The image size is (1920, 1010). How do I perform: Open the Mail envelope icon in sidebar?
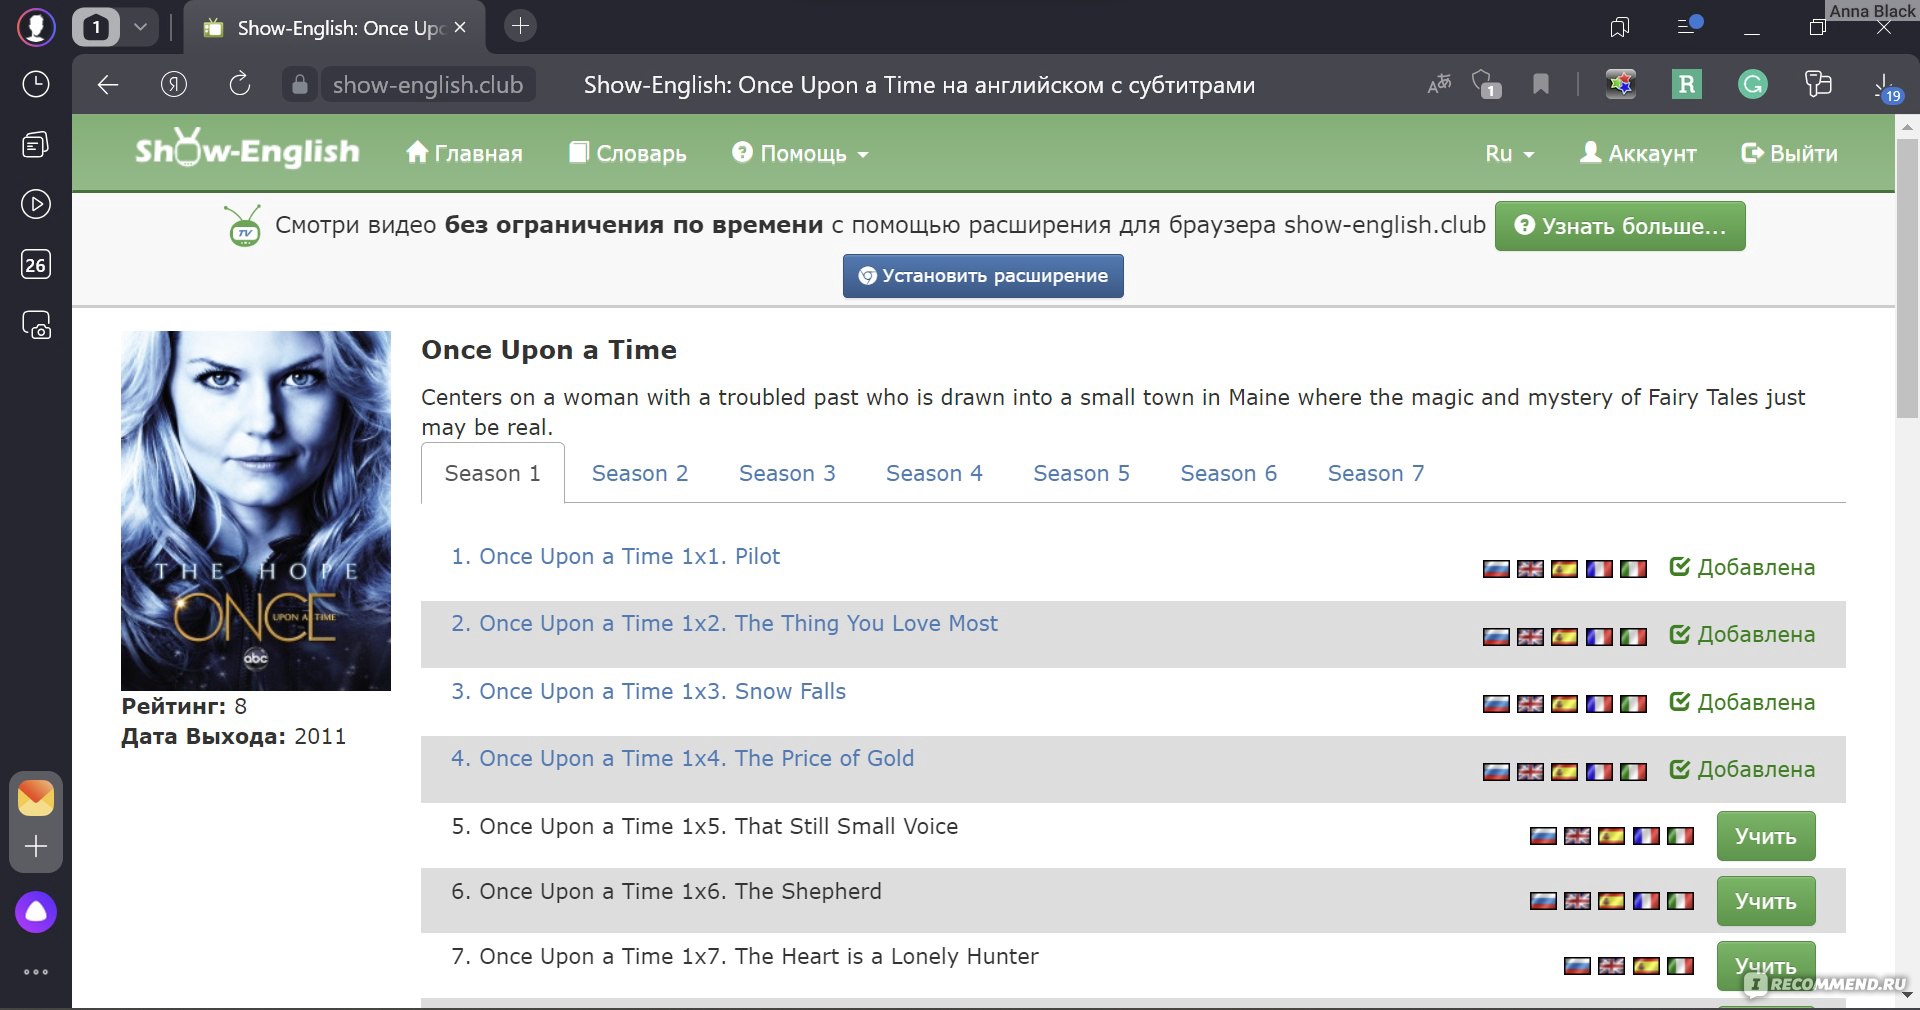[x=36, y=798]
